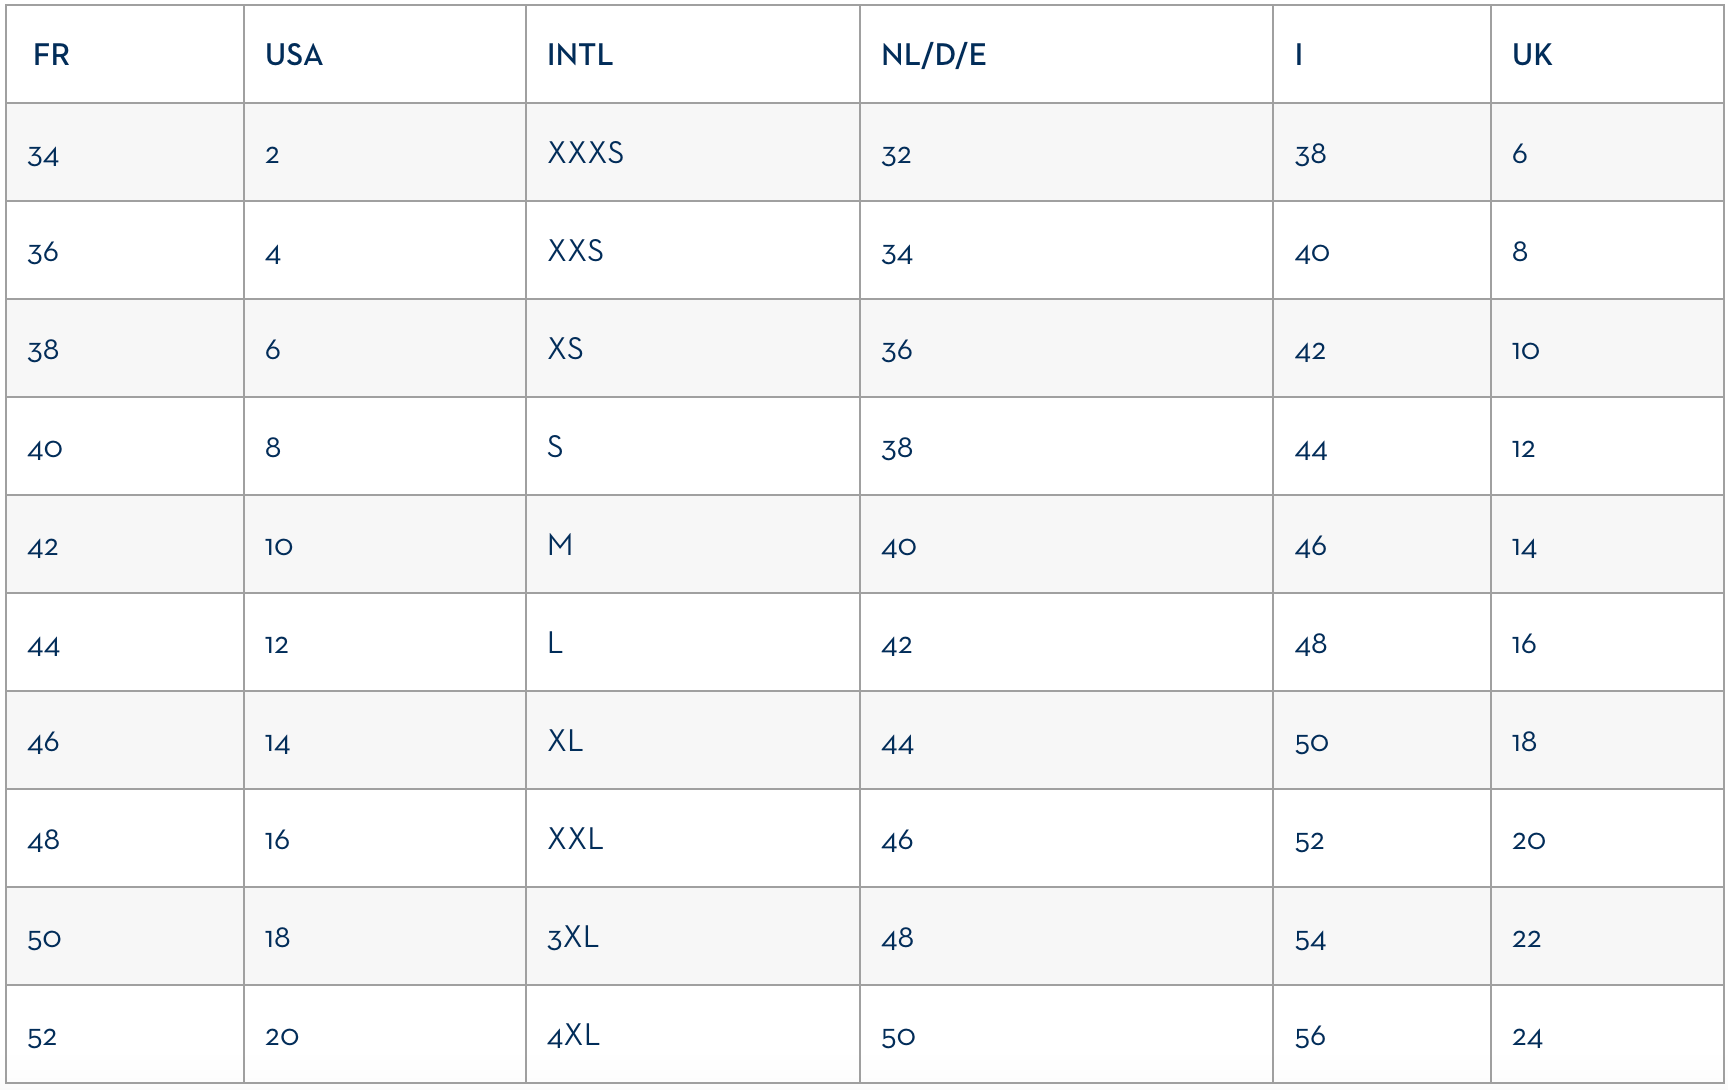Click the XS size cell

[566, 349]
